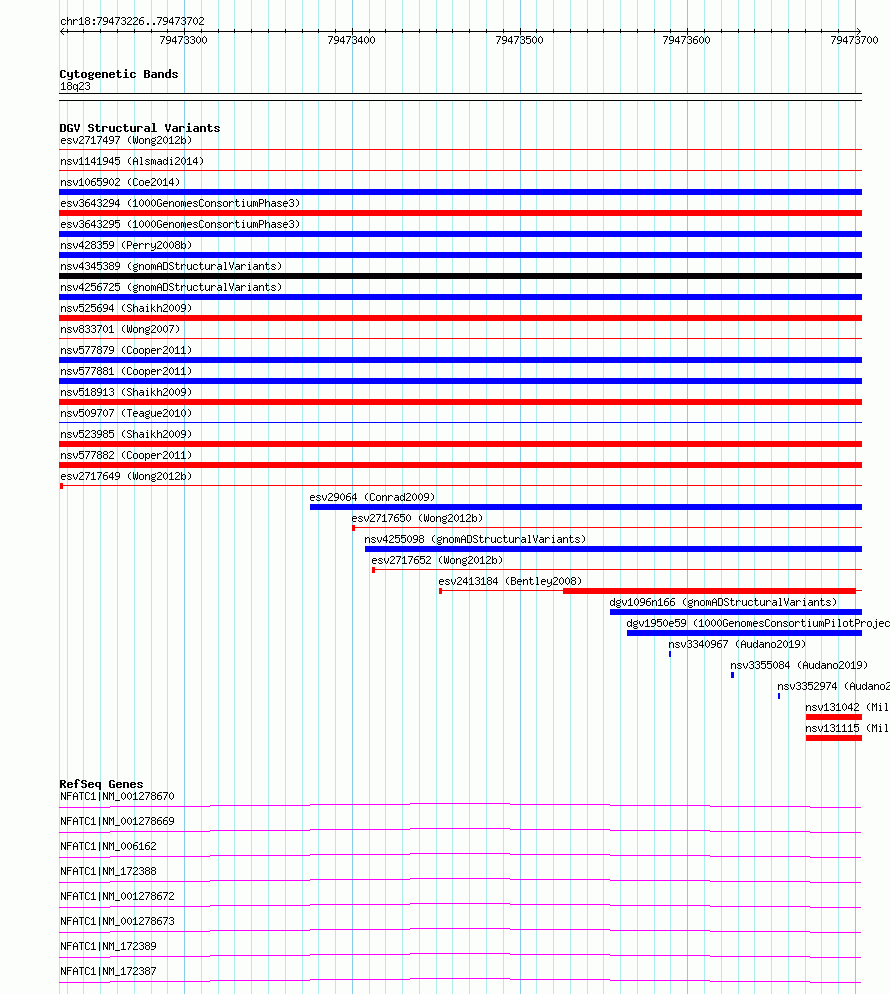
Task: Click the NFATC1|NM_001278669 transcript label
Action: [x=117, y=821]
